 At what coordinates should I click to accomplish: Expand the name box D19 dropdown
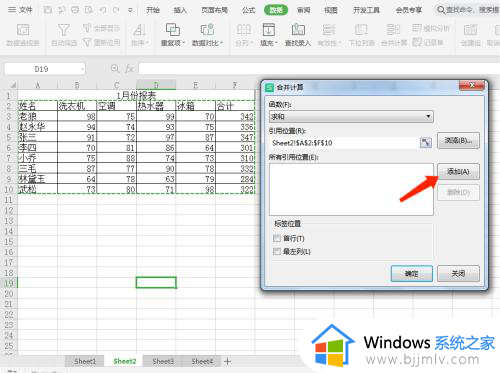pyautogui.click(x=82, y=69)
